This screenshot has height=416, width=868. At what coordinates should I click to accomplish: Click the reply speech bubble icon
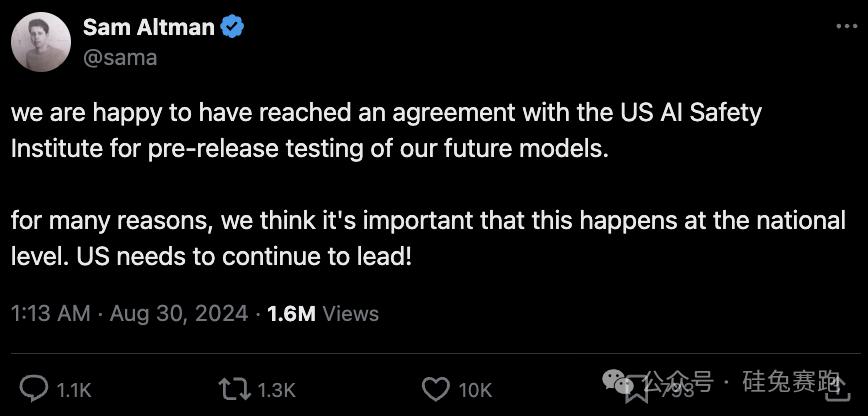tap(35, 389)
